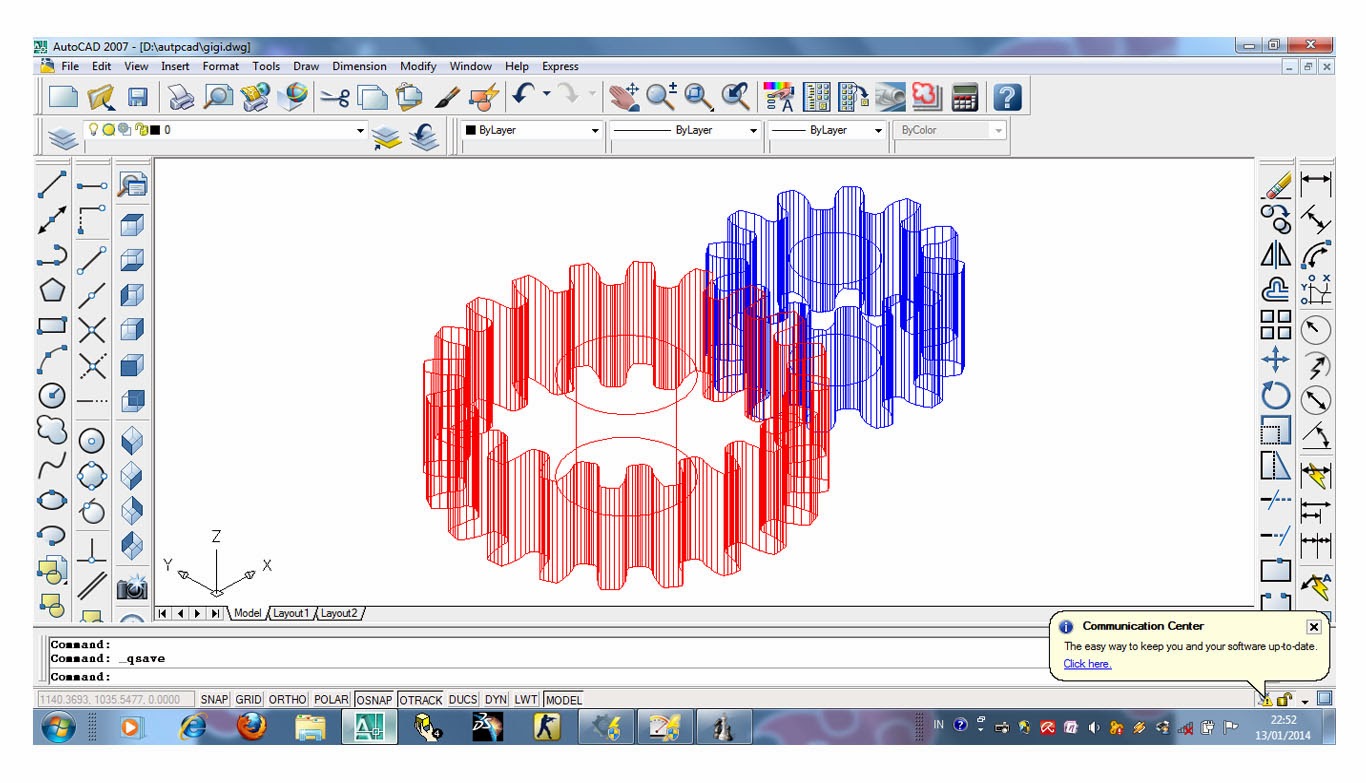
Task: Disable OSNAP in the status bar
Action: click(x=374, y=699)
